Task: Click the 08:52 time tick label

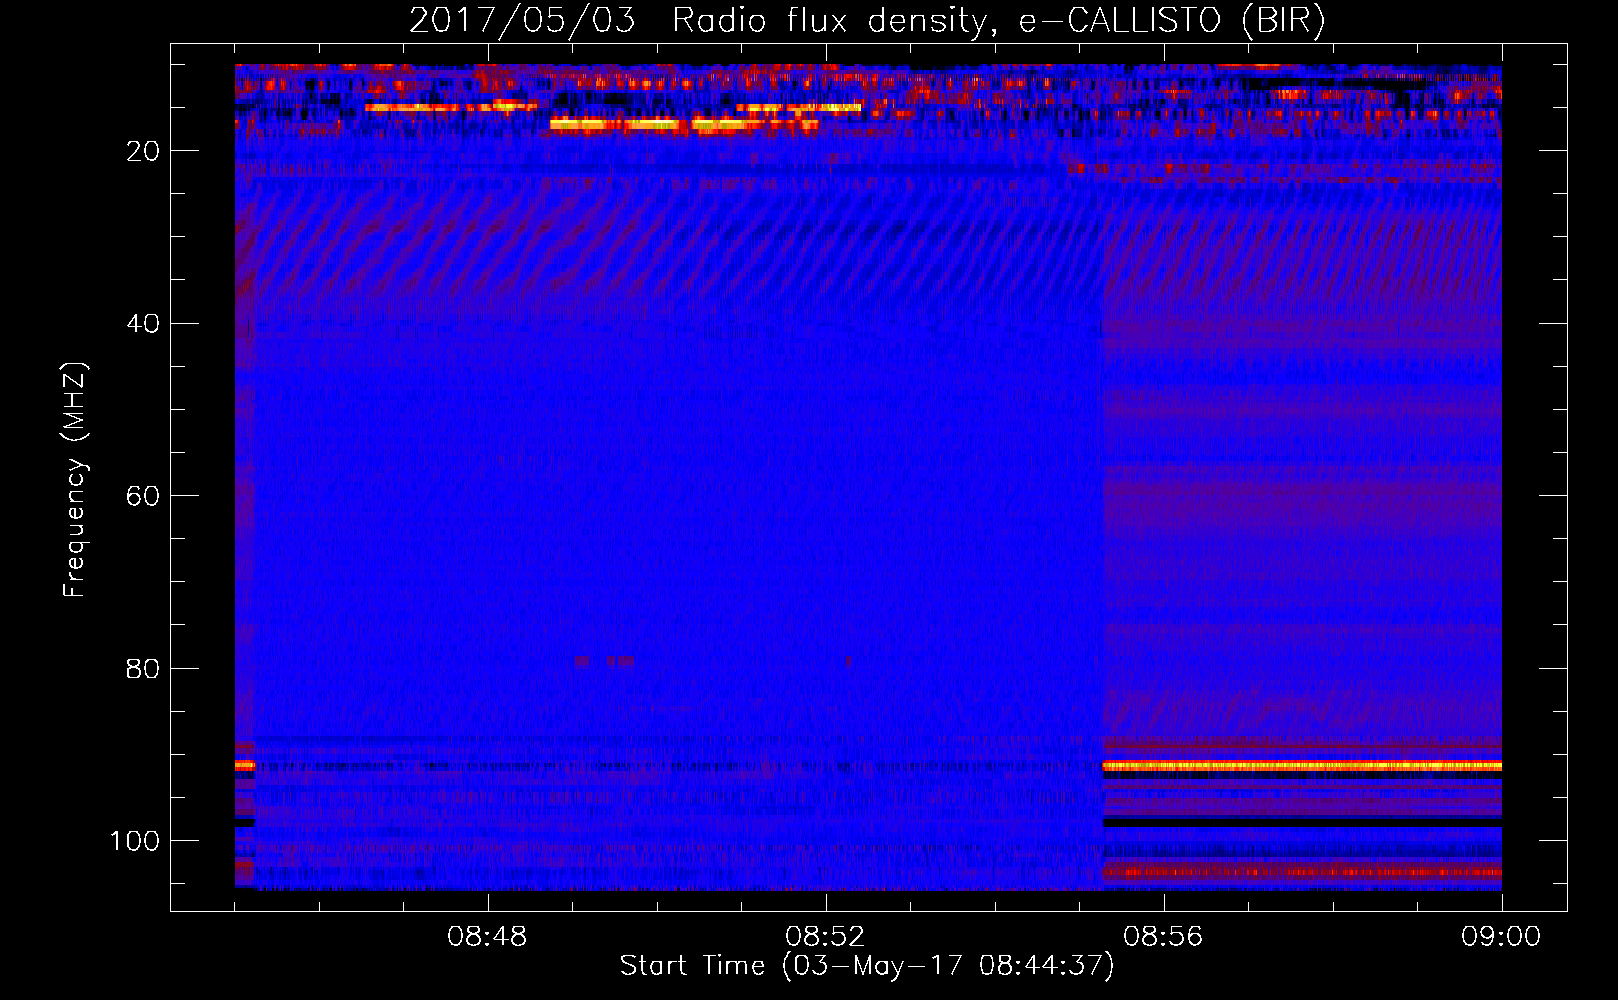Action: point(825,937)
